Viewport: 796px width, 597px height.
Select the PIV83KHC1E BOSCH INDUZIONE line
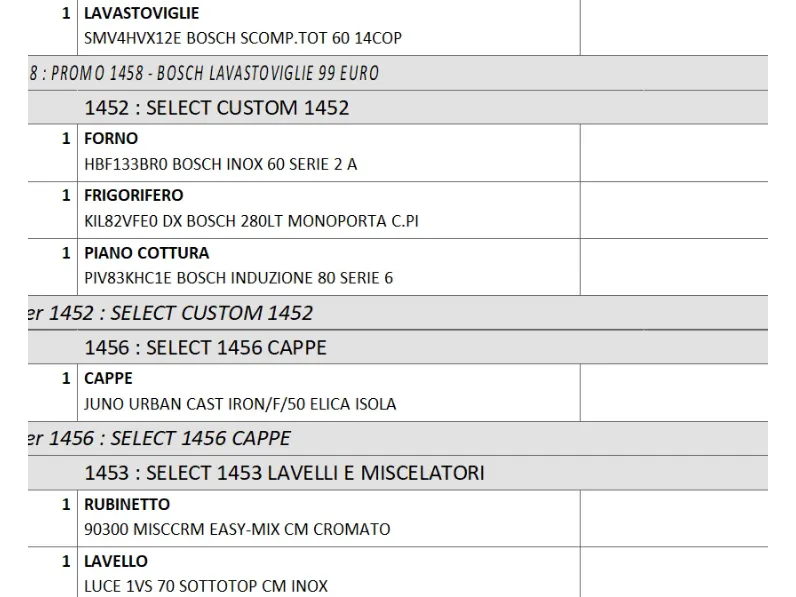[x=239, y=278]
